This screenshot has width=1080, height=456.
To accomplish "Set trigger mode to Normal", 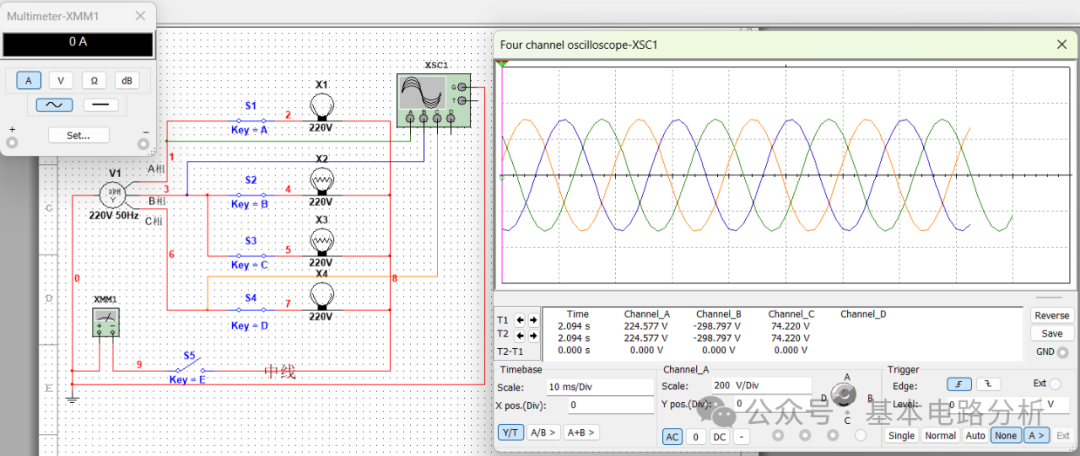I will tap(940, 435).
